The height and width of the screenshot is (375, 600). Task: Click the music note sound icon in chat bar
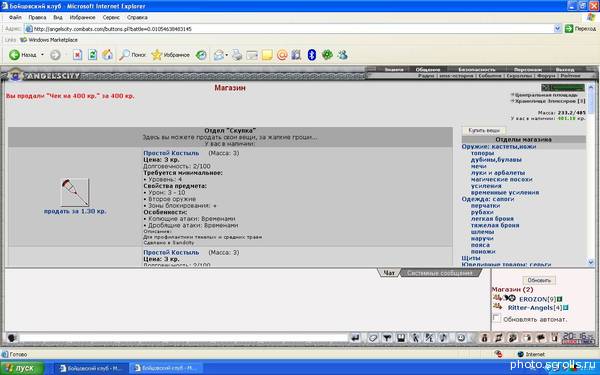pyautogui.click(x=443, y=338)
